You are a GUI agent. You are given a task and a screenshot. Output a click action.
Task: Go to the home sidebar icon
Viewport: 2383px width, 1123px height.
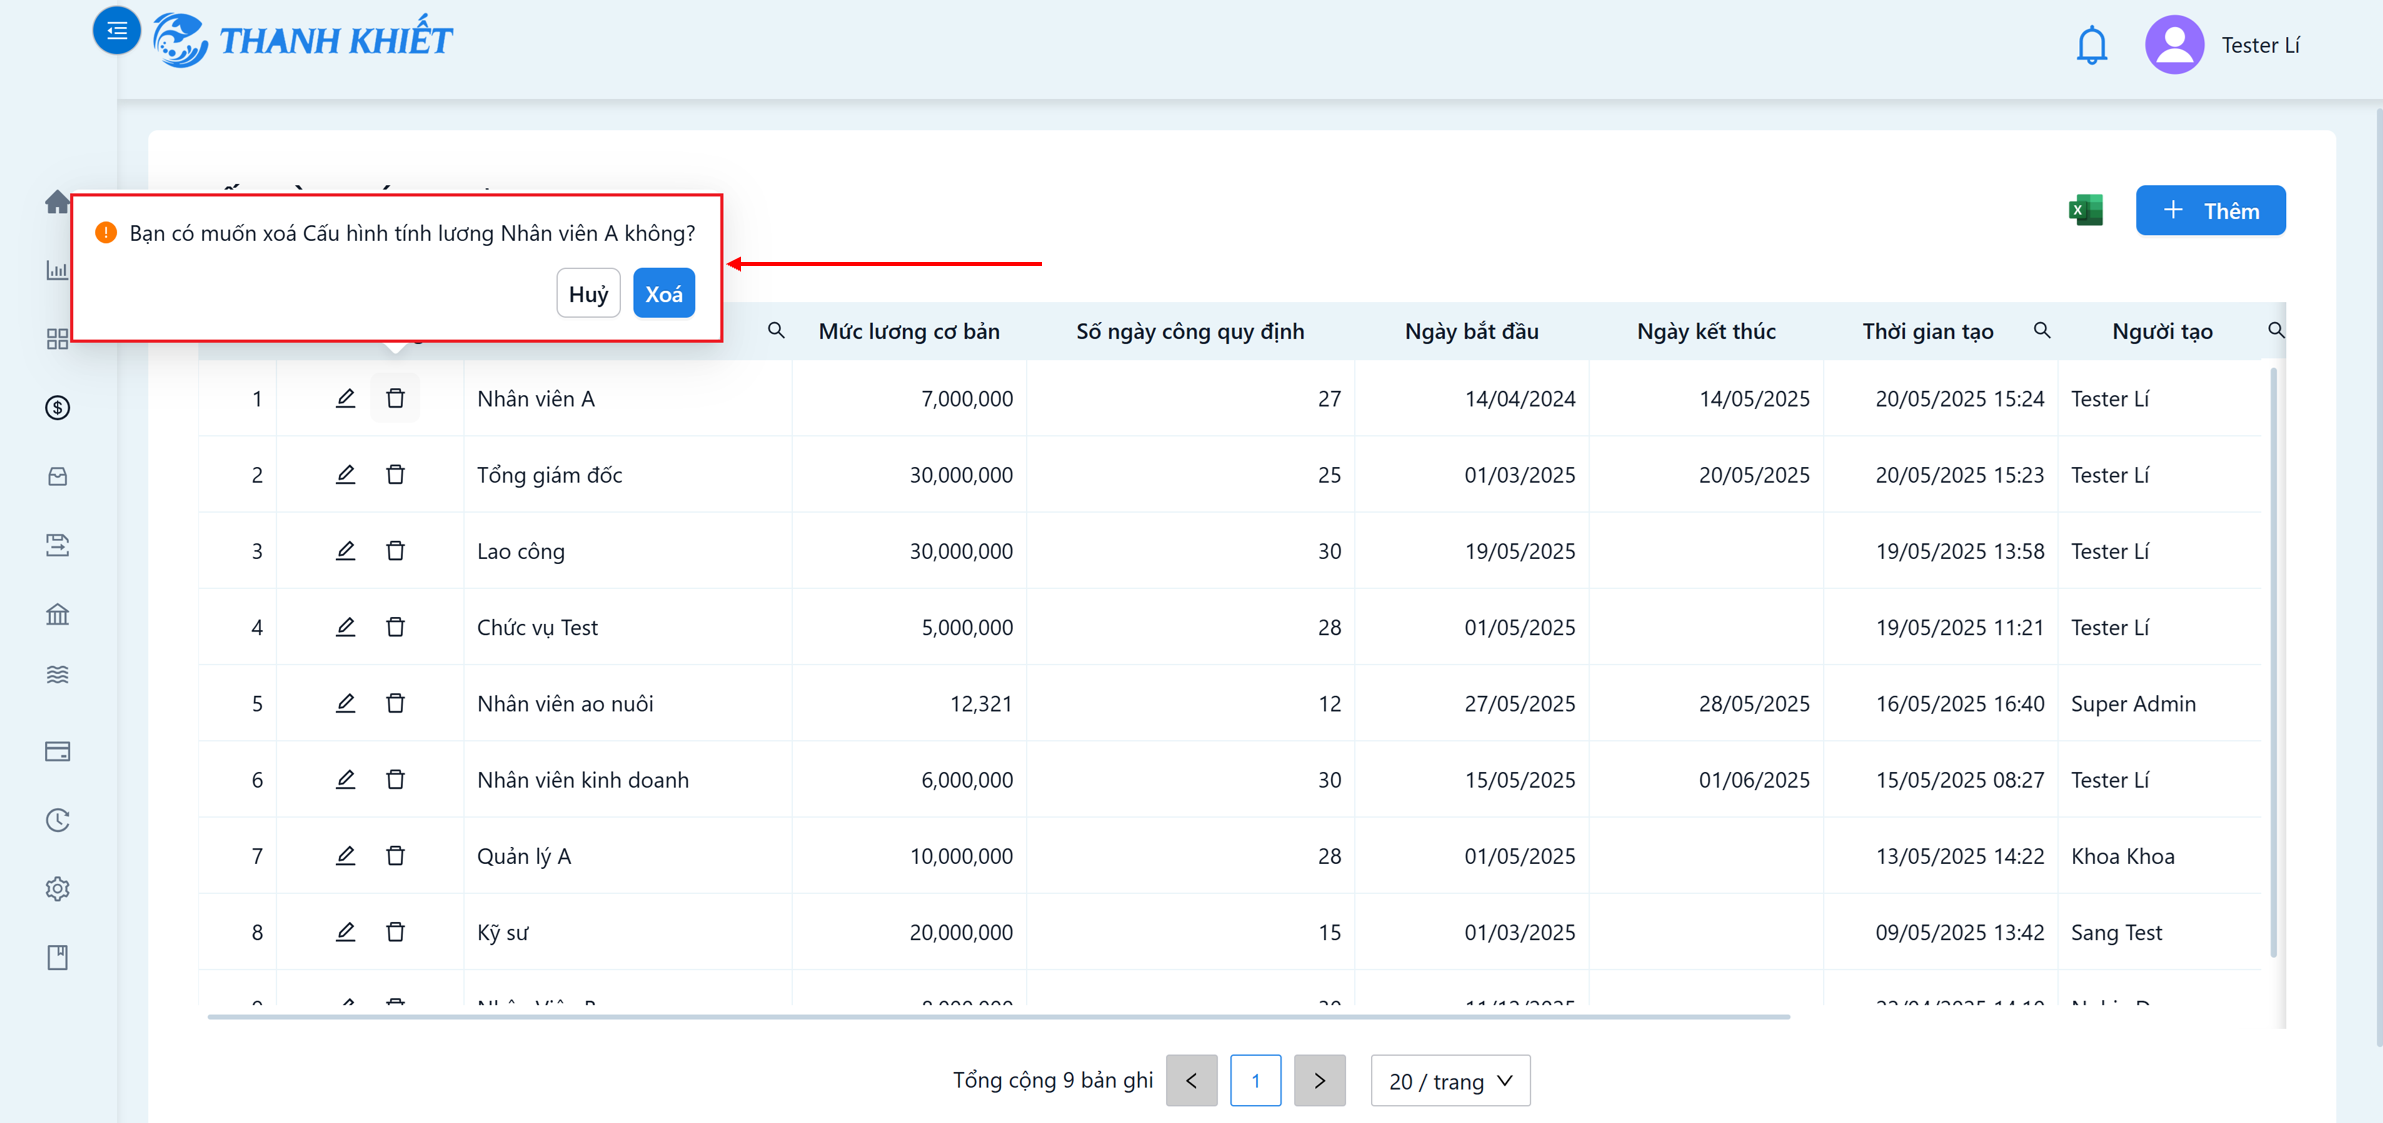tap(58, 202)
